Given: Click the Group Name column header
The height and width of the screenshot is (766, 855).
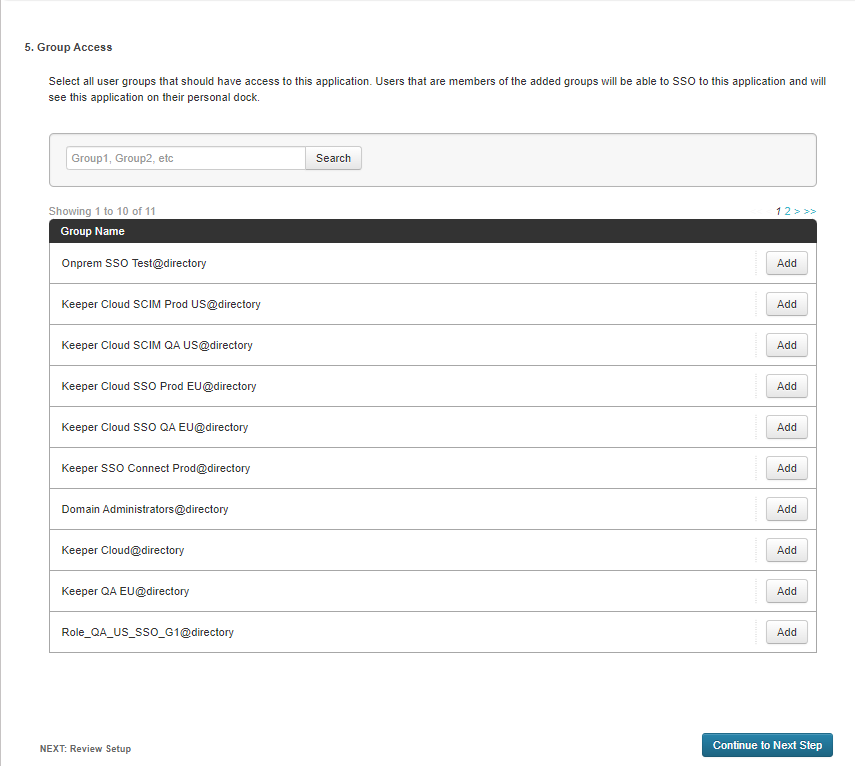Looking at the screenshot, I should tap(92, 231).
